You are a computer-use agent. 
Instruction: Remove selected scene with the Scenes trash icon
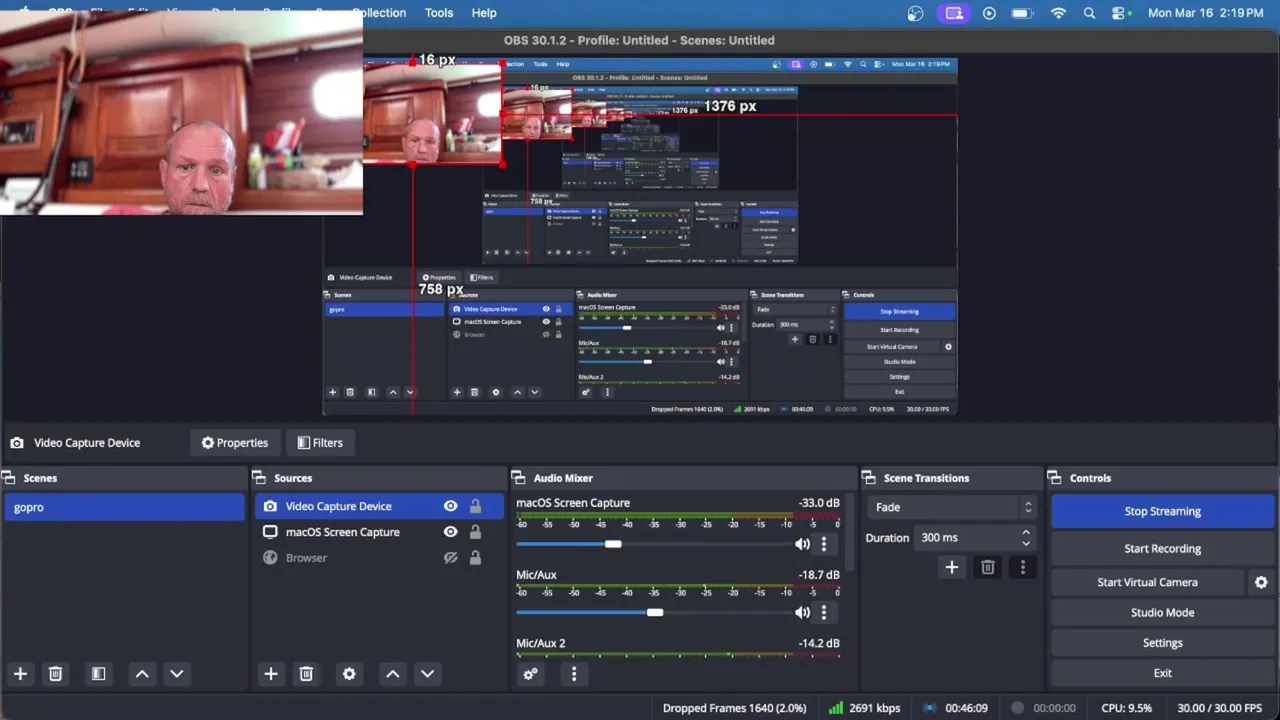coord(56,674)
